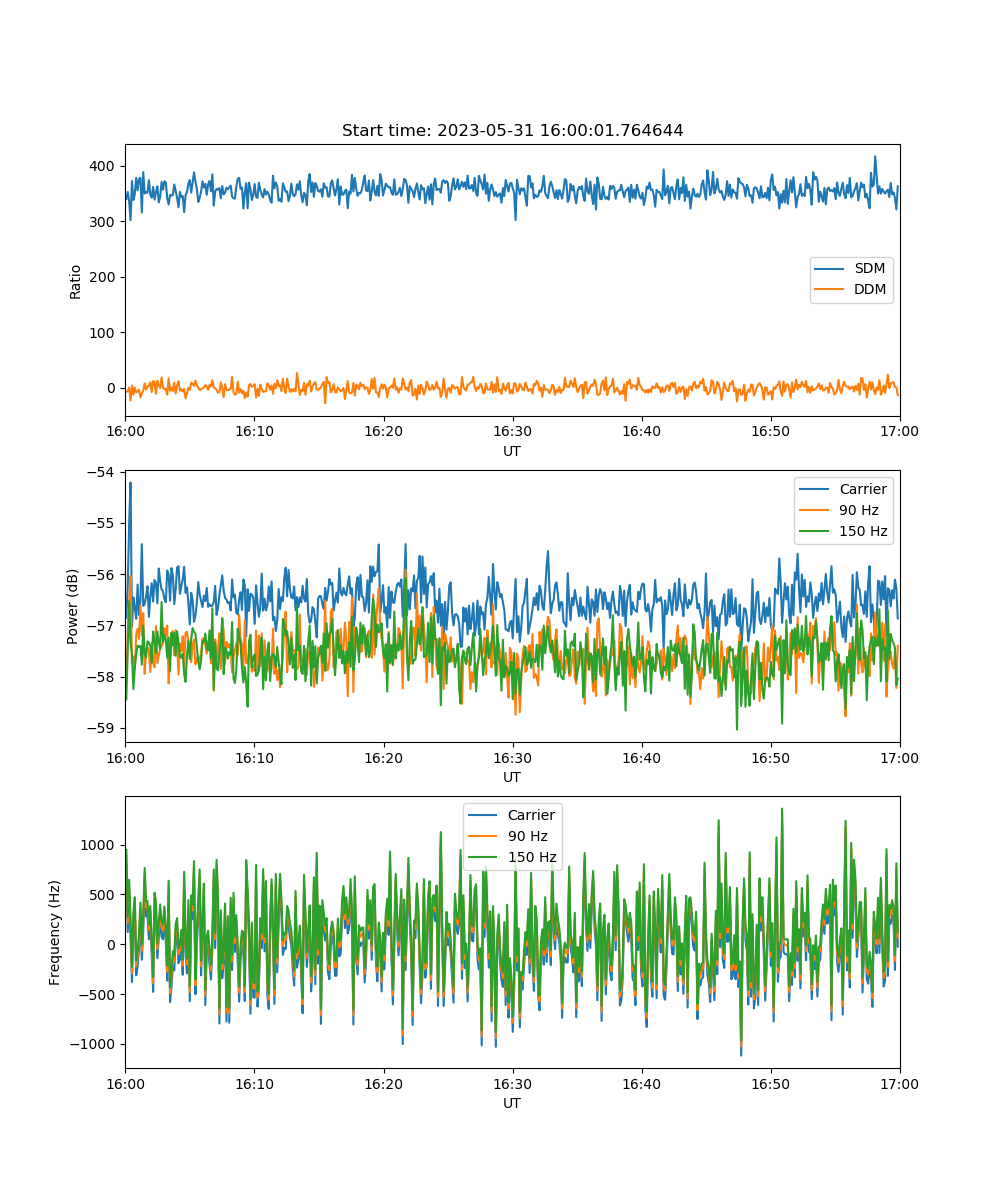This screenshot has height=1200, width=1000.
Task: Click the 16:40 tick under the Power plot
Action: coord(642,757)
